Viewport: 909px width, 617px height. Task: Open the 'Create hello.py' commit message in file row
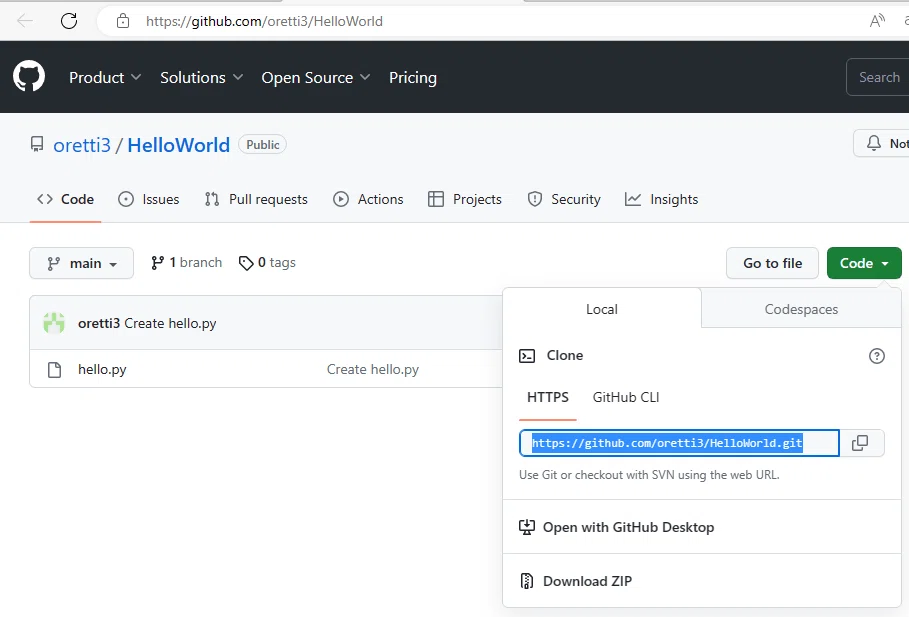(373, 369)
